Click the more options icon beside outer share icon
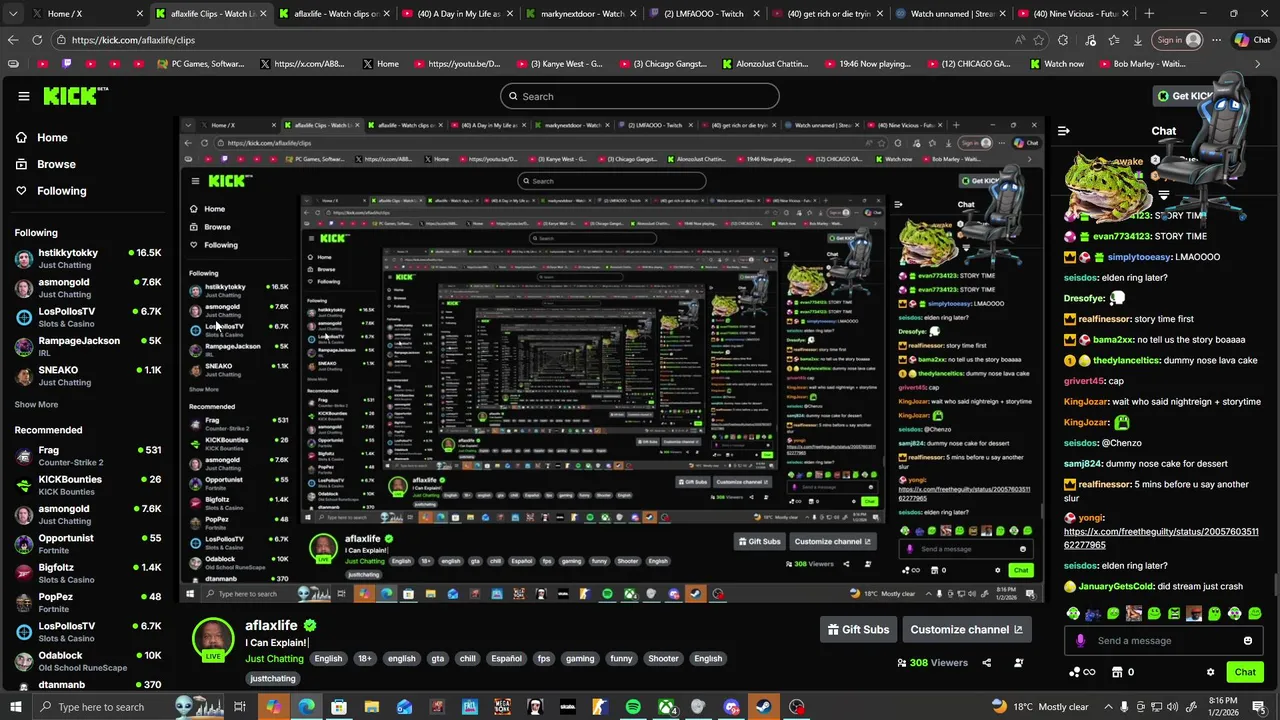Viewport: 1280px width, 720px height. (1018, 662)
